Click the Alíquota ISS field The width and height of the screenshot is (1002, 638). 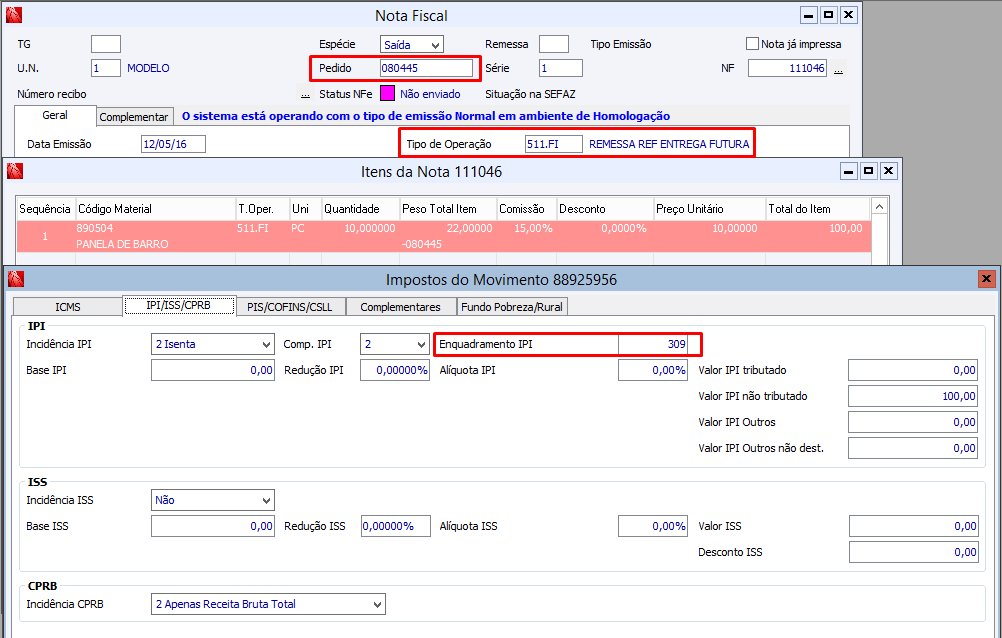pyautogui.click(x=653, y=526)
